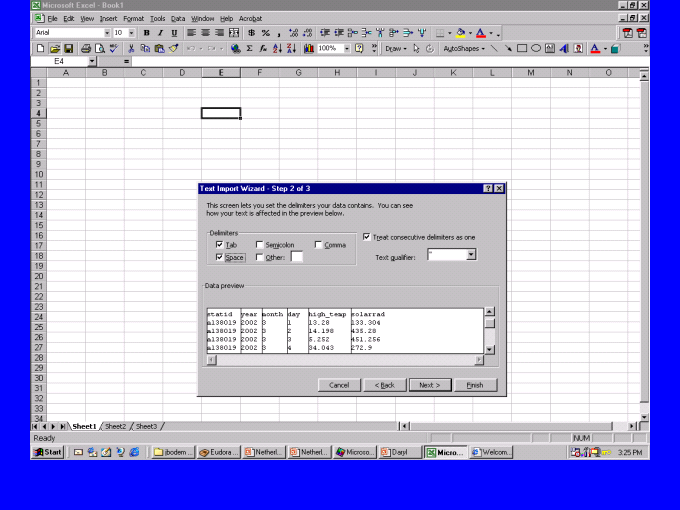Check the Comma delimiter checkbox
The height and width of the screenshot is (510, 680).
point(318,245)
